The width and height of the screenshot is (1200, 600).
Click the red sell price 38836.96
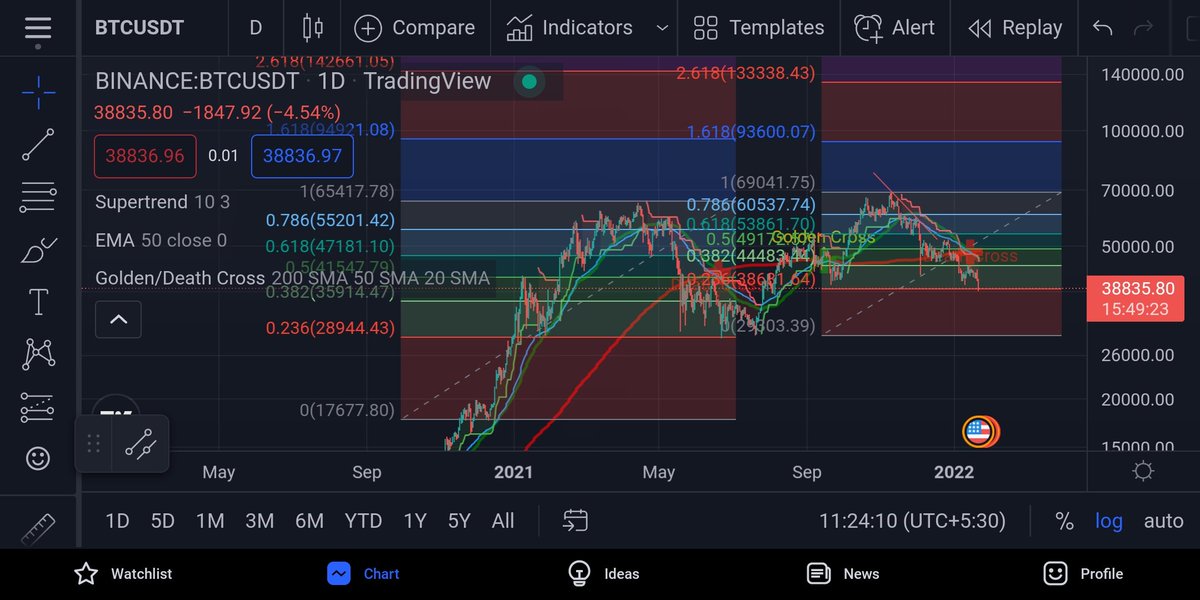(x=145, y=156)
